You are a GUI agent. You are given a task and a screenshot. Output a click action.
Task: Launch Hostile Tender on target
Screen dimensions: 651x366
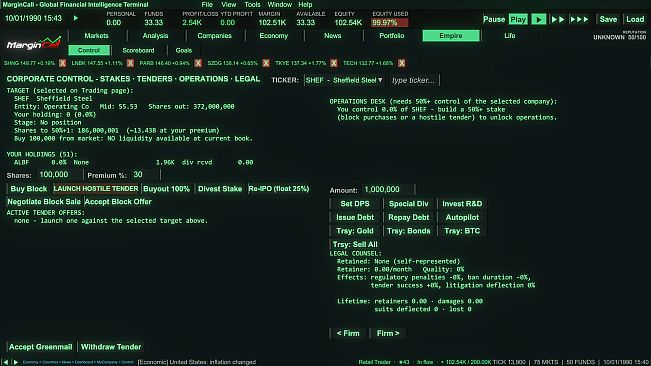click(95, 189)
